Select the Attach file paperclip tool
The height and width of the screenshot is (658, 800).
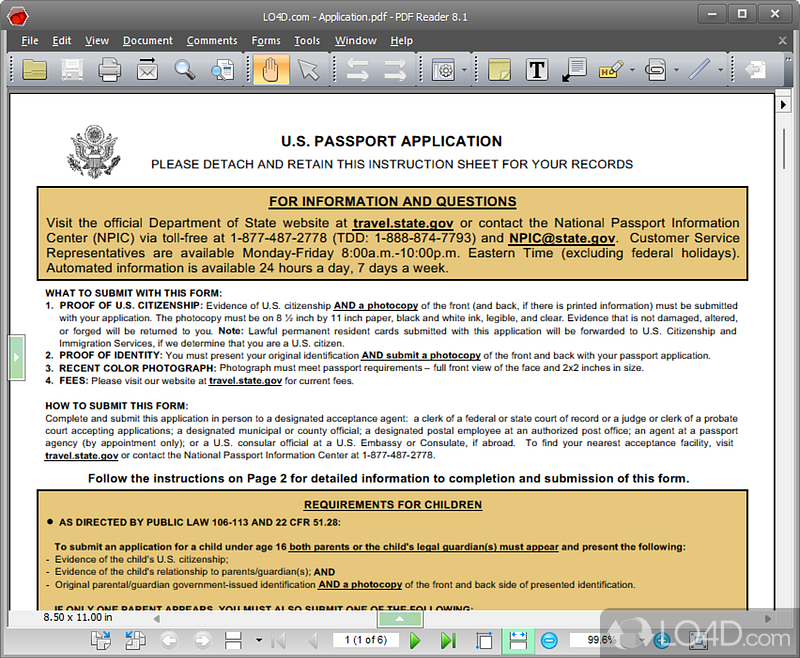656,69
